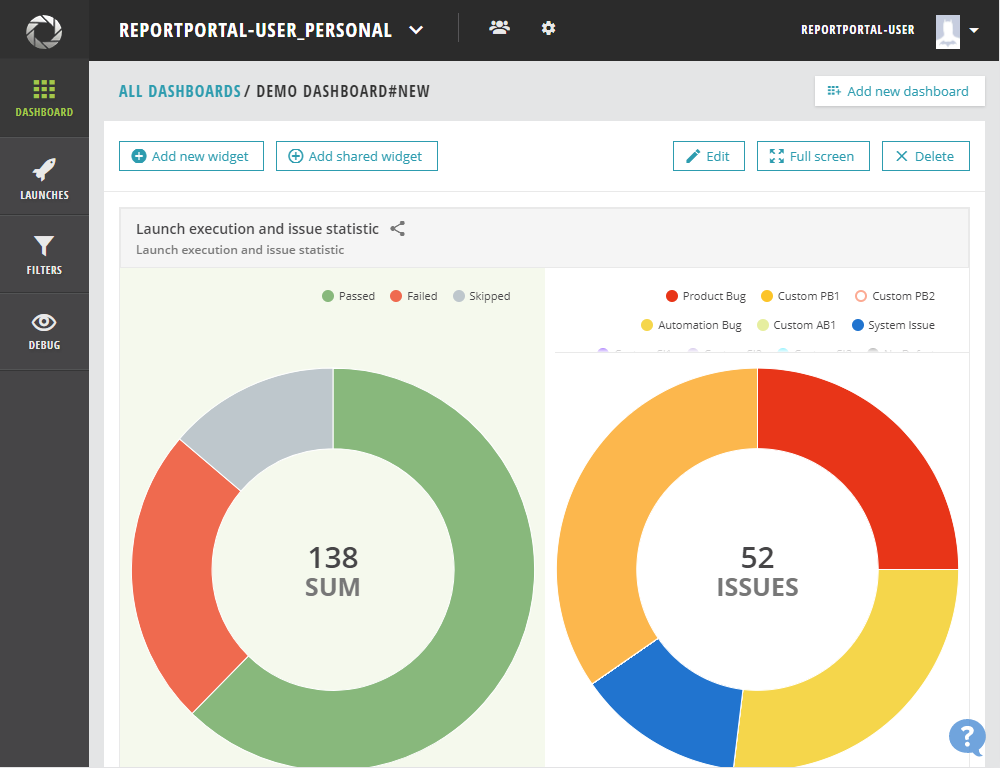Open Debug via the eye icon
The width and height of the screenshot is (1000, 768).
coord(44,321)
